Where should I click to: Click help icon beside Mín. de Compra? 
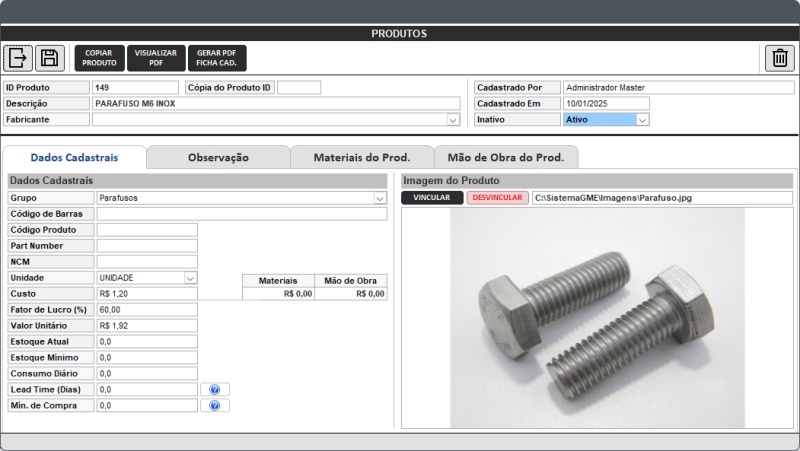tap(214, 406)
